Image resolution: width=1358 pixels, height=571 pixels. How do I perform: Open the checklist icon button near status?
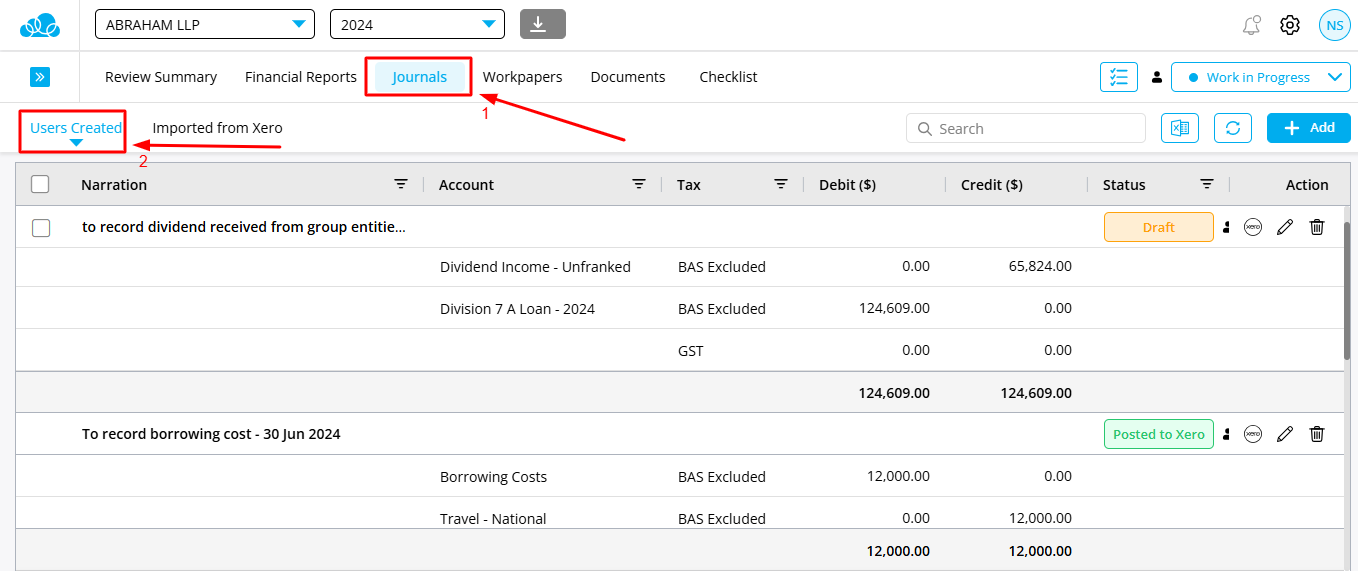[1118, 77]
